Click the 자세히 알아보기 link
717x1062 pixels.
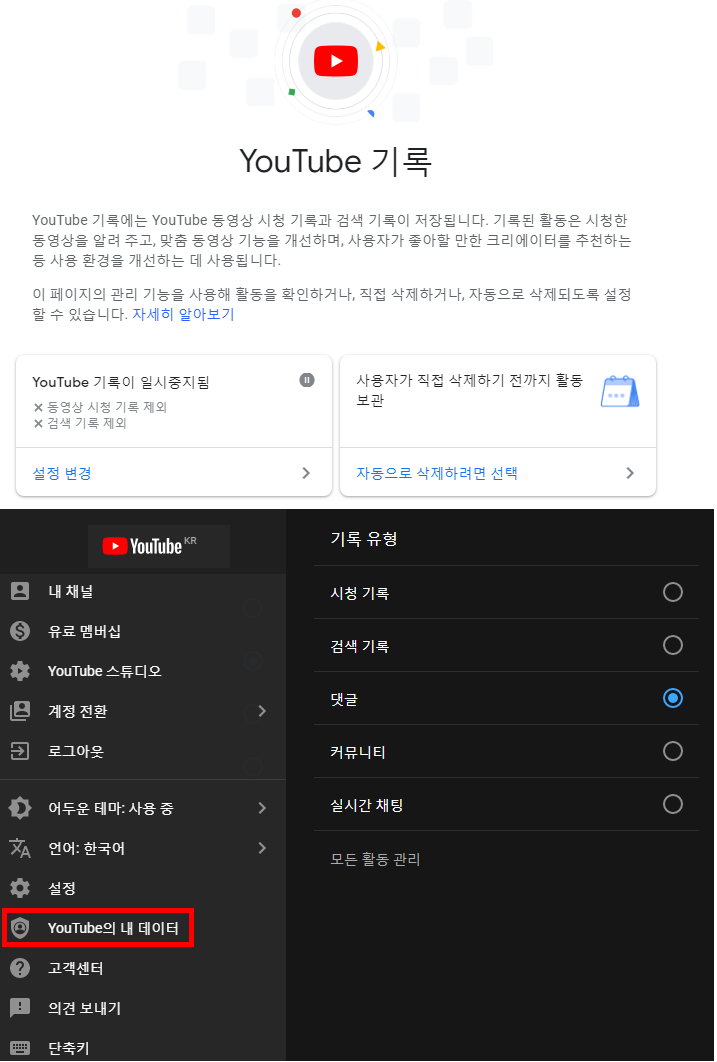pyautogui.click(x=183, y=314)
